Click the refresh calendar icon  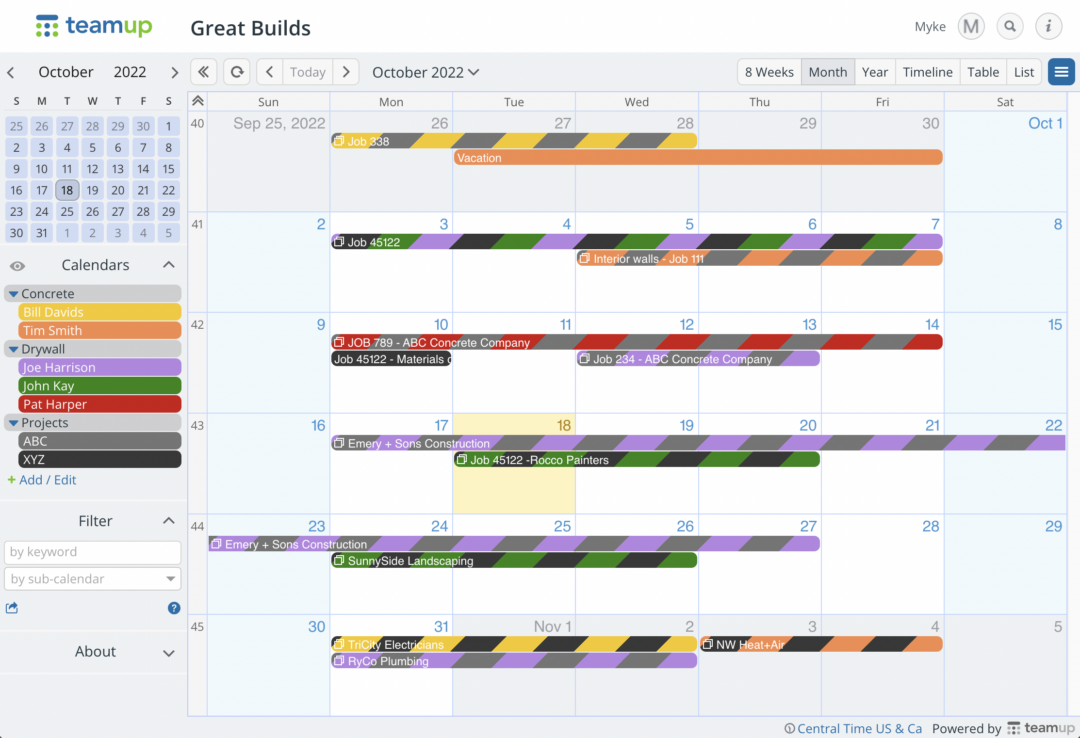click(236, 71)
